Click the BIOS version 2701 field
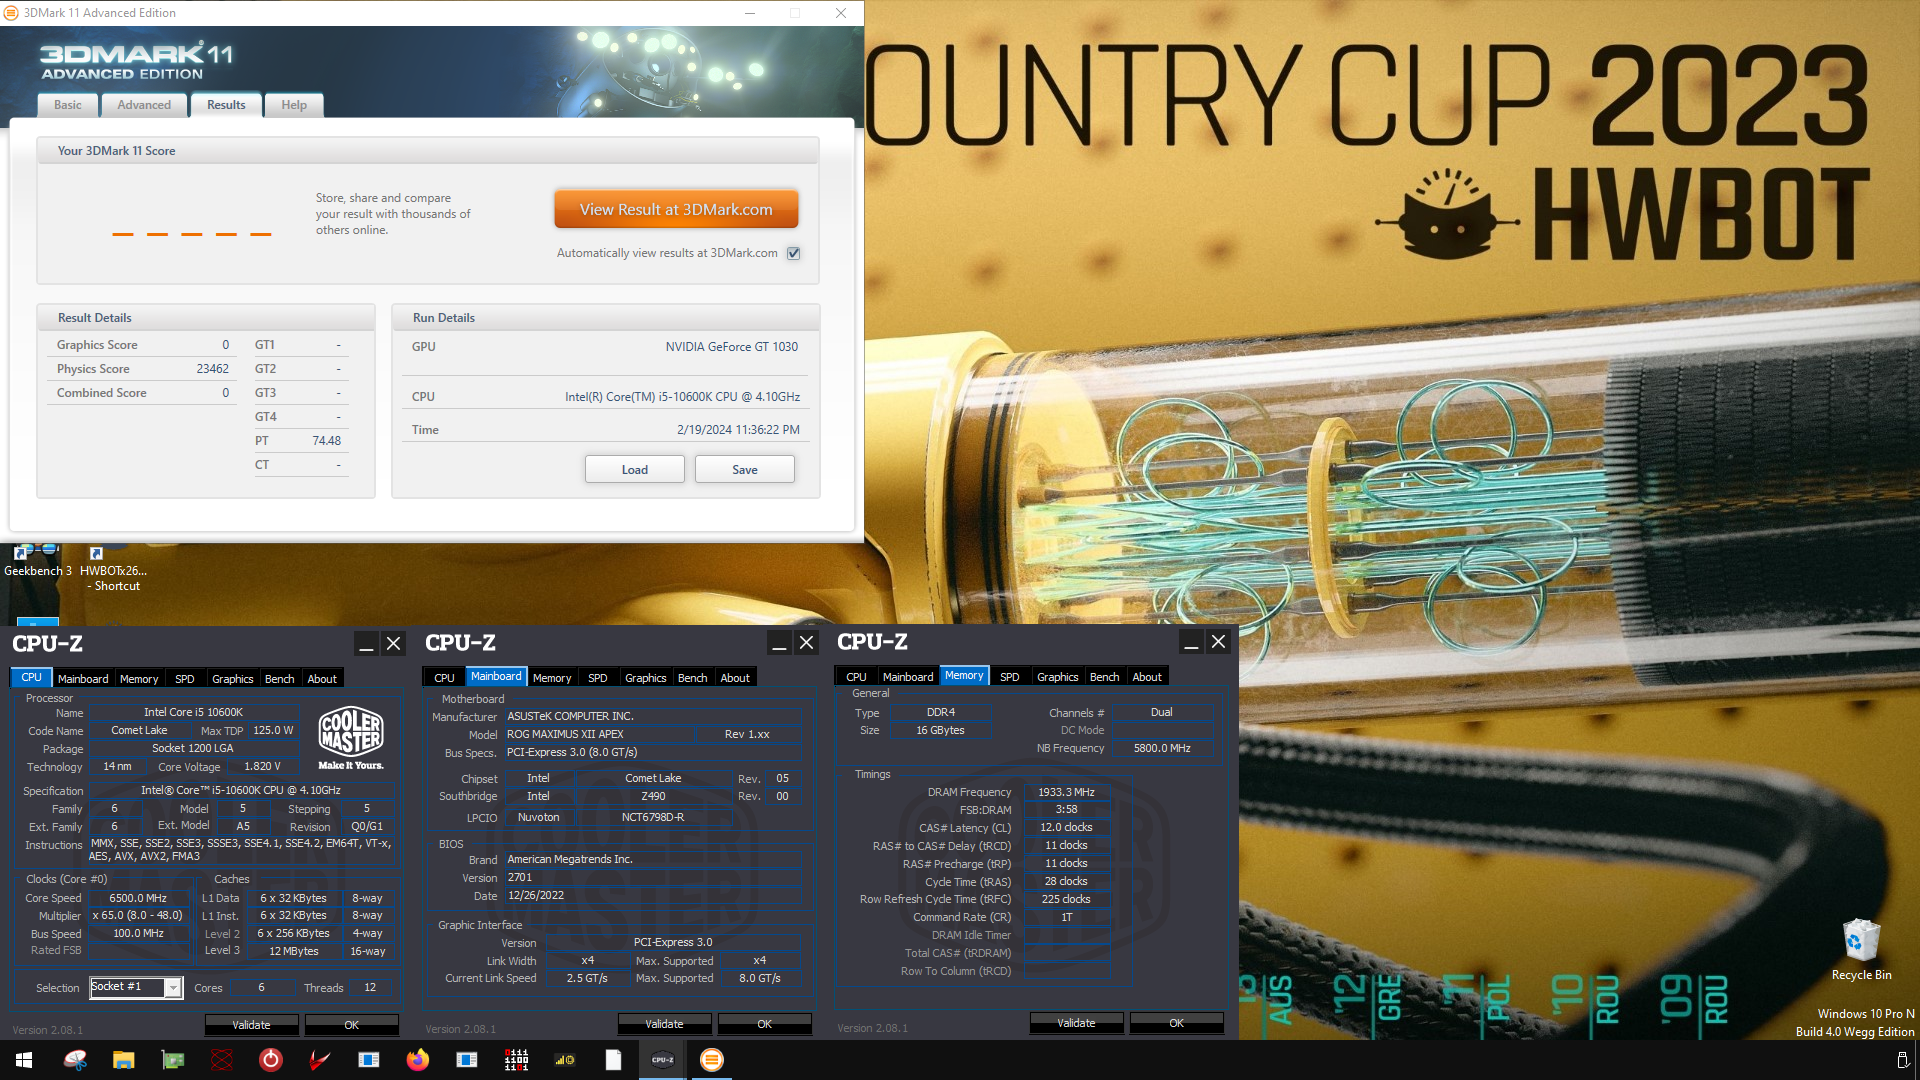 pos(520,877)
